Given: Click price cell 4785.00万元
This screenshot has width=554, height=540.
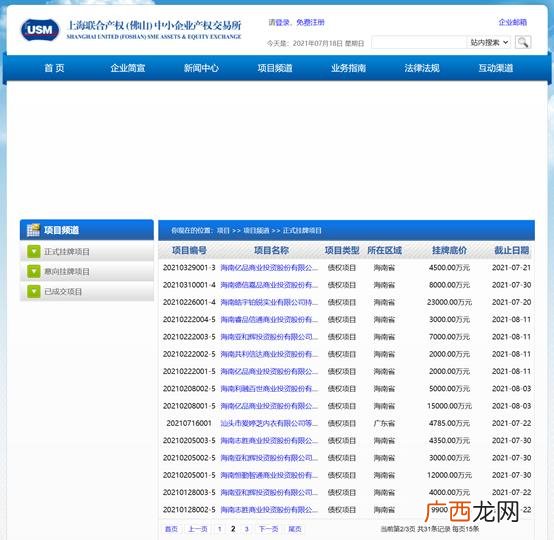Looking at the screenshot, I should (x=449, y=423).
